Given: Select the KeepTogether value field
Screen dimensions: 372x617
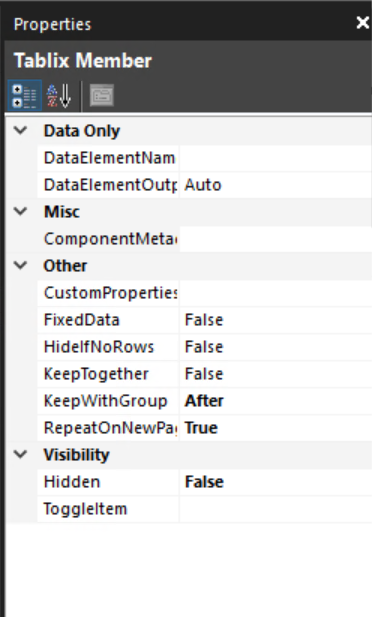Looking at the screenshot, I should (276, 373).
